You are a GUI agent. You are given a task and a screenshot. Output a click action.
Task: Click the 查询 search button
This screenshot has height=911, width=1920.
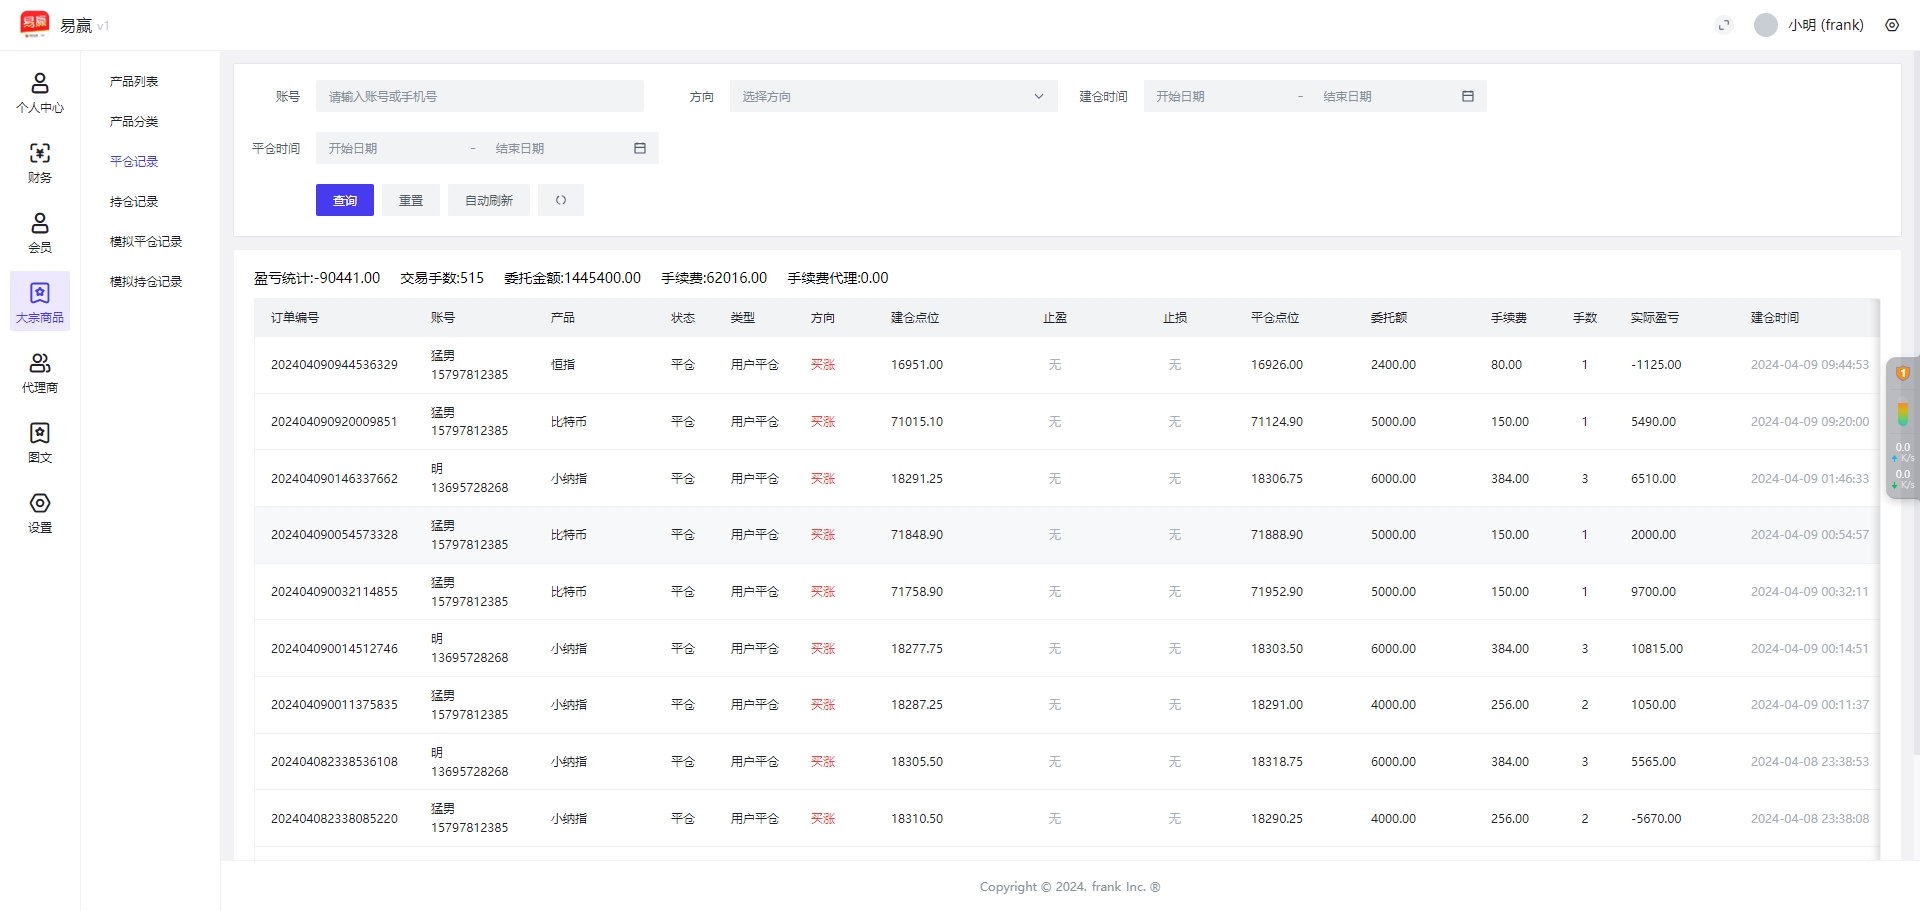[x=345, y=200]
